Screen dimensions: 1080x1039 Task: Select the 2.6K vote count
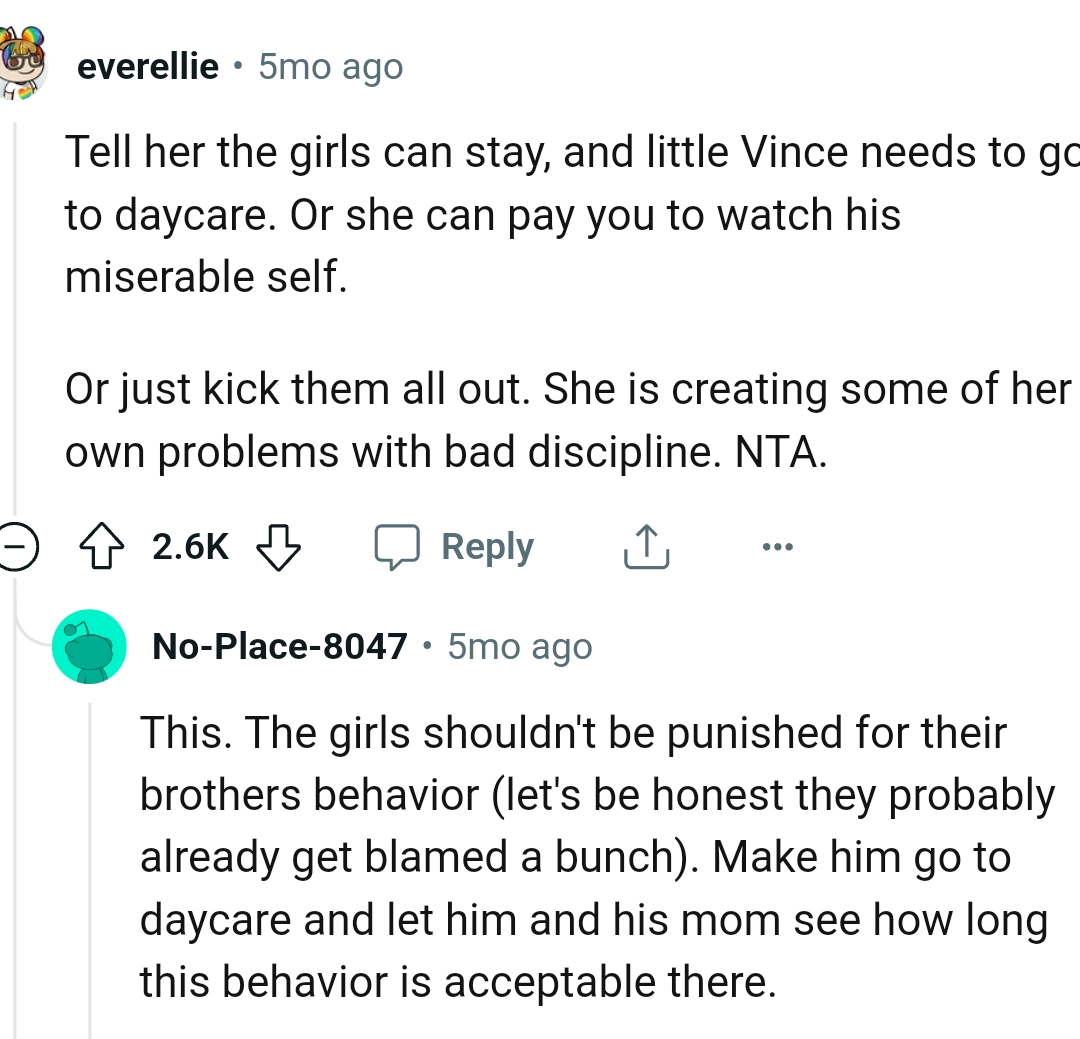[188, 546]
